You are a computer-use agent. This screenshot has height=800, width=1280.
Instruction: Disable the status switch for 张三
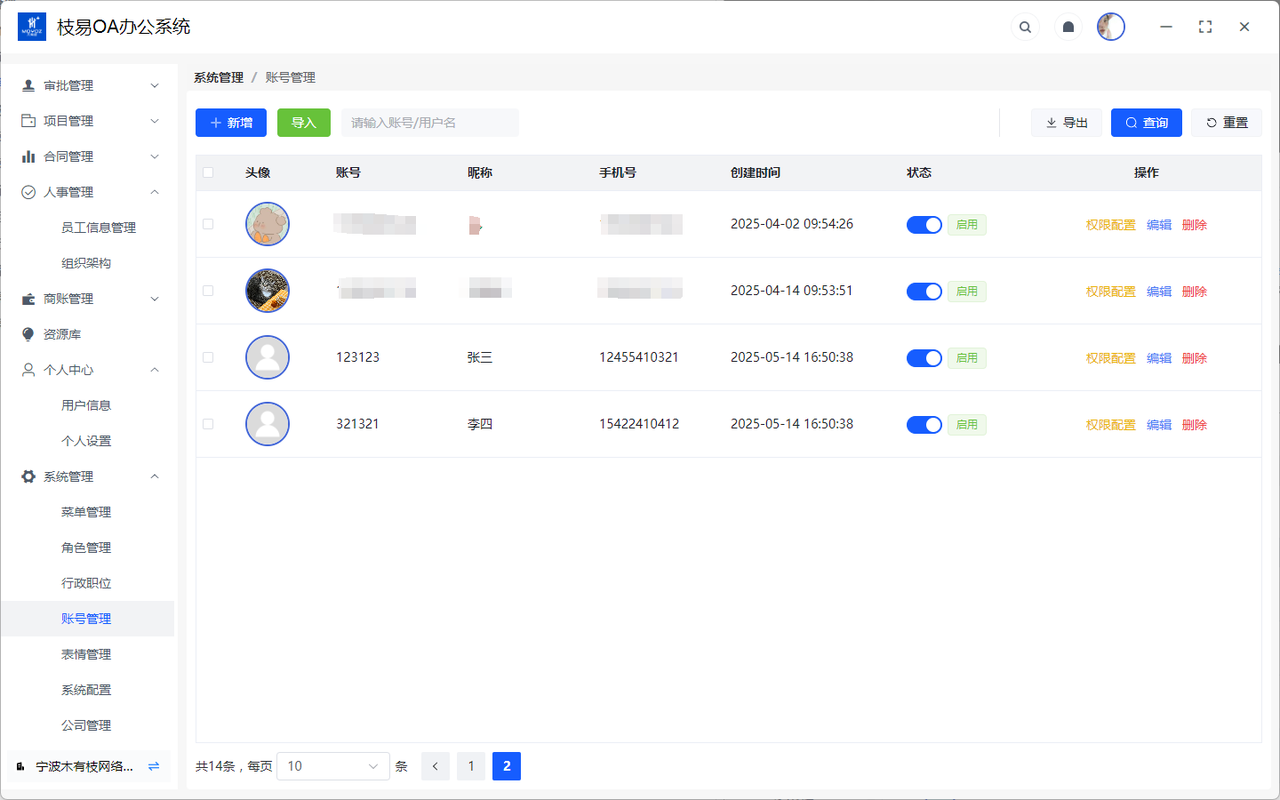[x=924, y=358]
